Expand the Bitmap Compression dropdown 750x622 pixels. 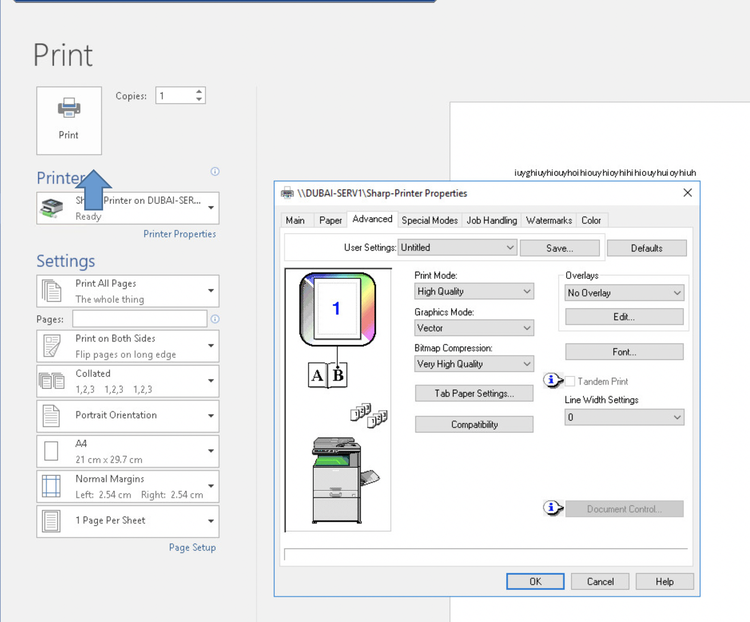pyautogui.click(x=475, y=364)
